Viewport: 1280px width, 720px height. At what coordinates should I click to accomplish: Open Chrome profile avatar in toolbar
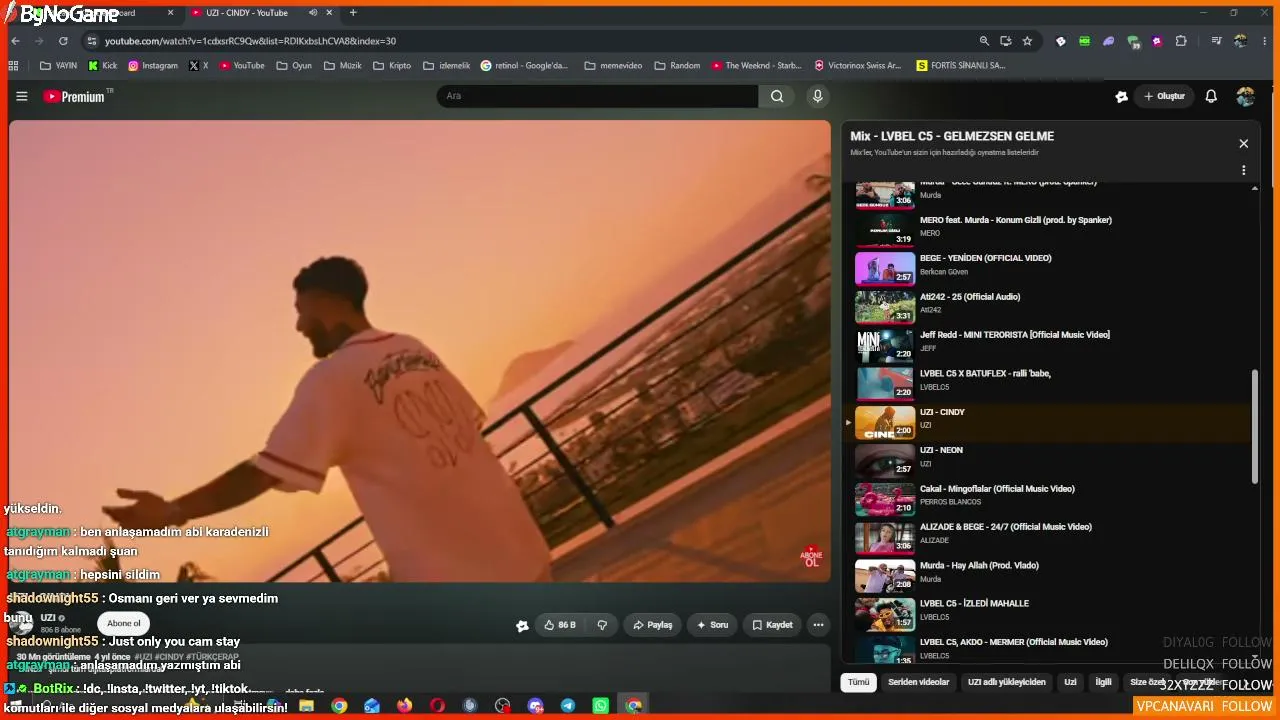click(x=1240, y=41)
